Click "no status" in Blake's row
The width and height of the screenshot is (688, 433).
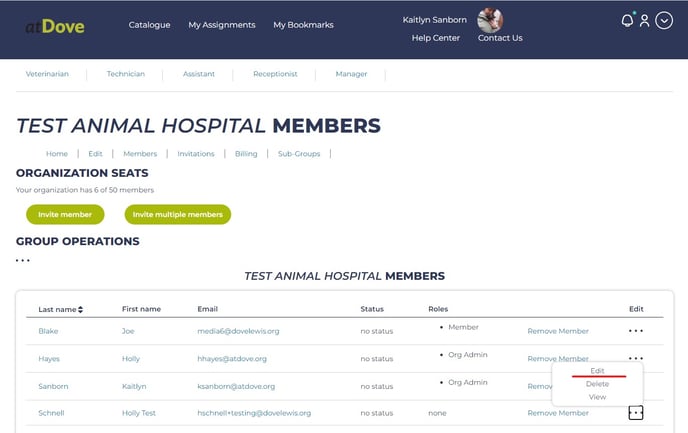point(376,331)
